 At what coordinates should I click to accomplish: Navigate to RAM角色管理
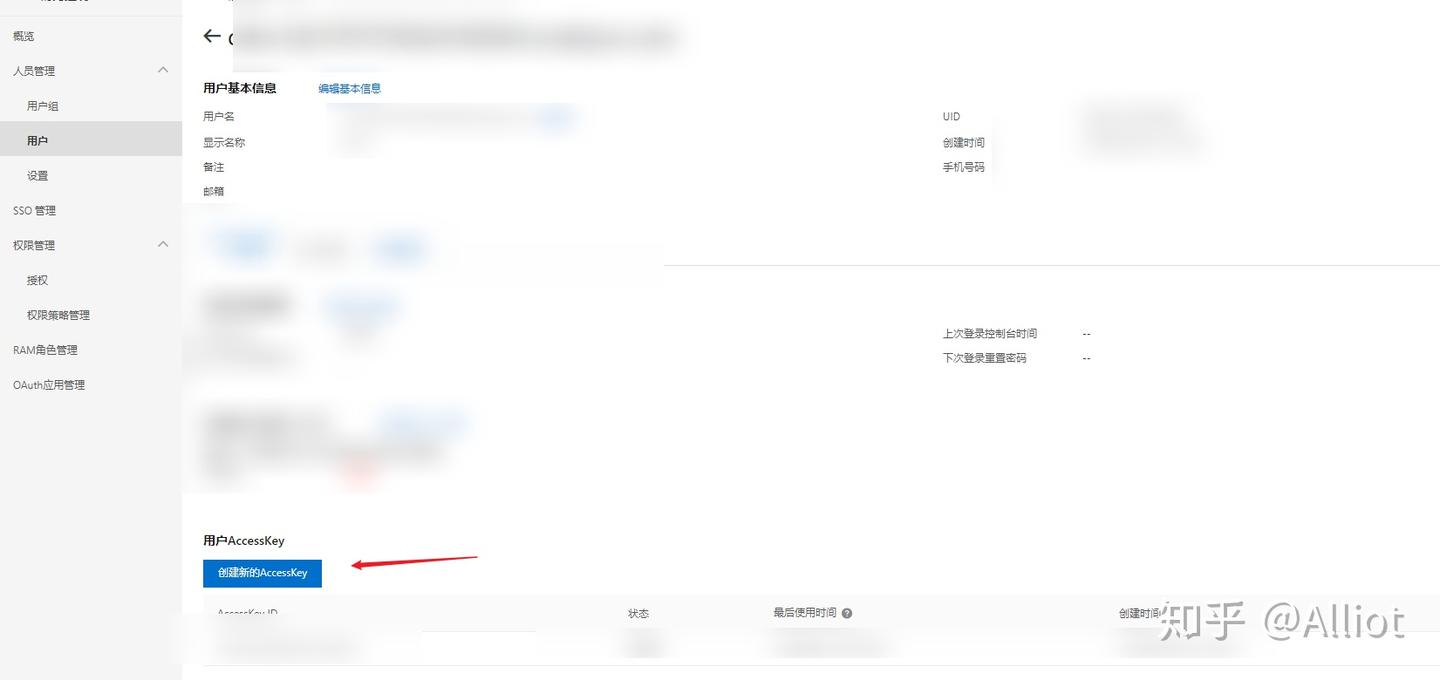[45, 350]
